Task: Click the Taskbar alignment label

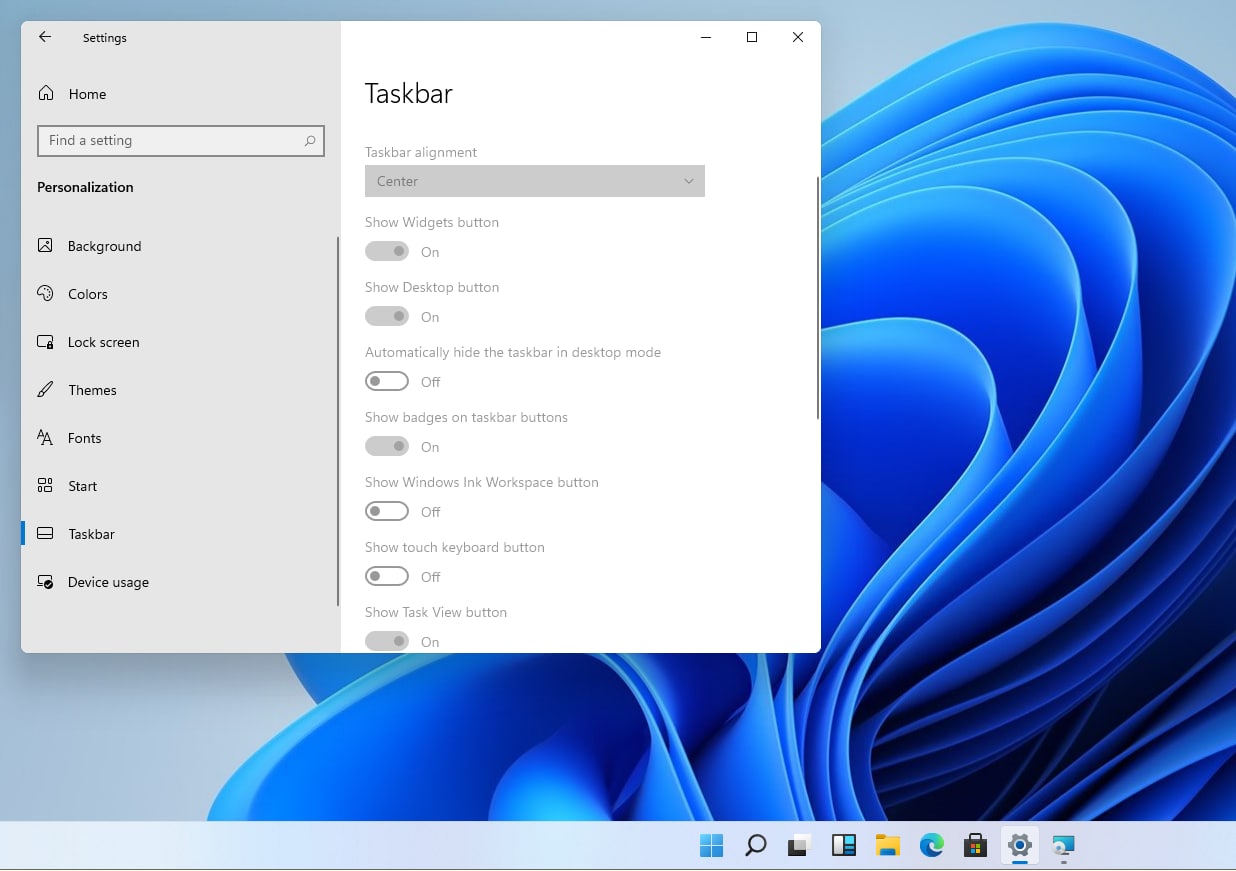Action: click(x=421, y=152)
